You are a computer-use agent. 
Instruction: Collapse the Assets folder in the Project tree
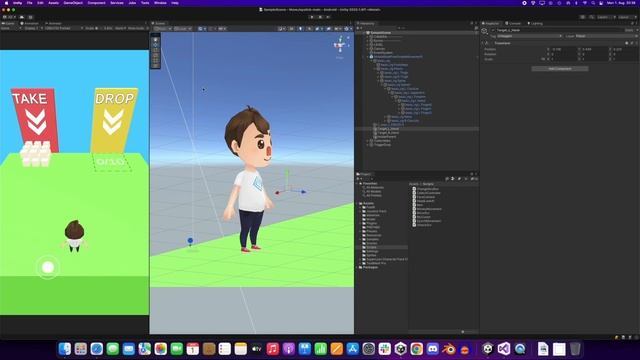coord(358,203)
